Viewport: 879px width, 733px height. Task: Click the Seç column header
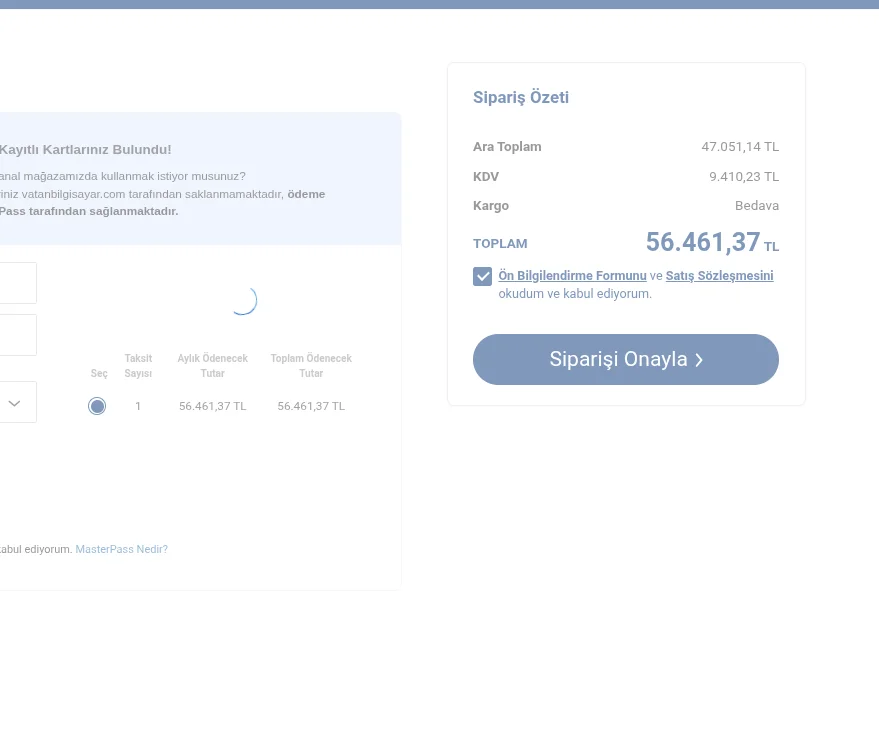click(99, 373)
